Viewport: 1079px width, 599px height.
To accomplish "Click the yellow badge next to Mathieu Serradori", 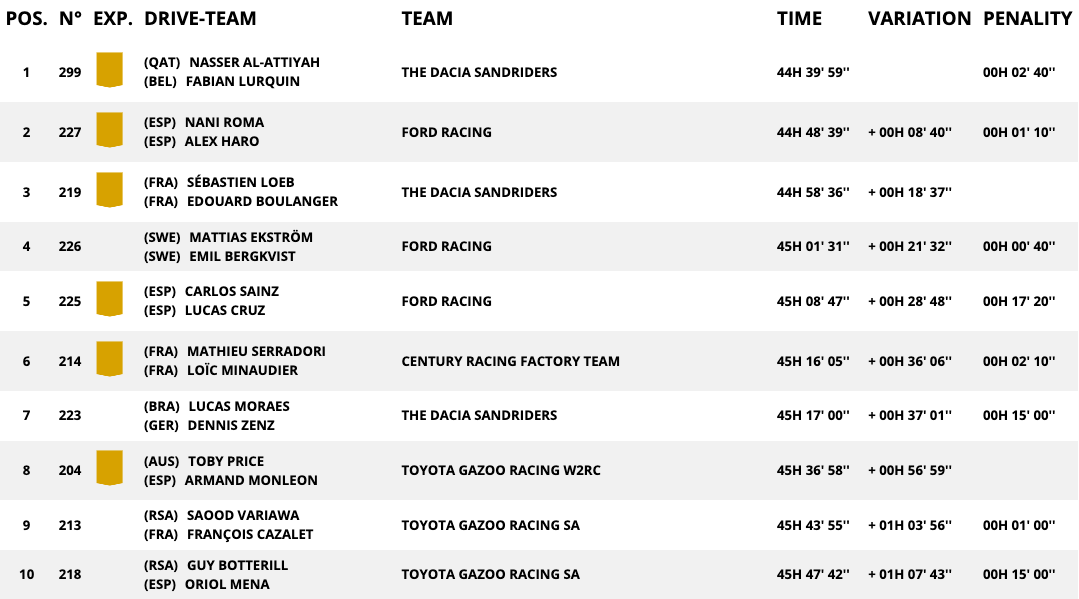I will pos(109,359).
